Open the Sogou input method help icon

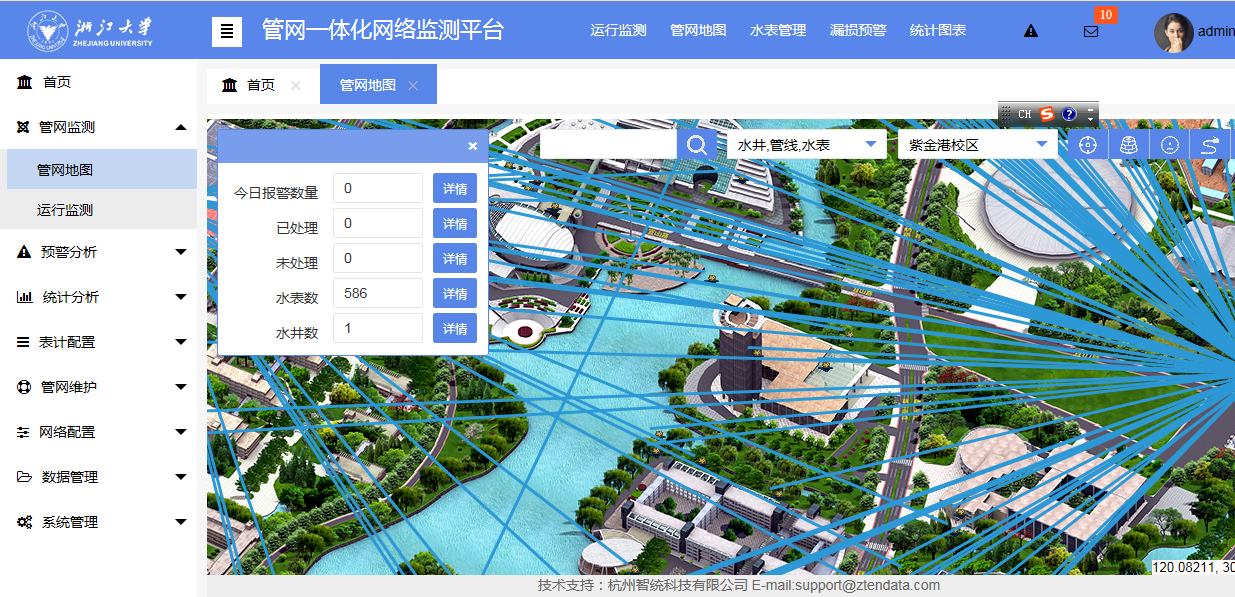point(1069,114)
